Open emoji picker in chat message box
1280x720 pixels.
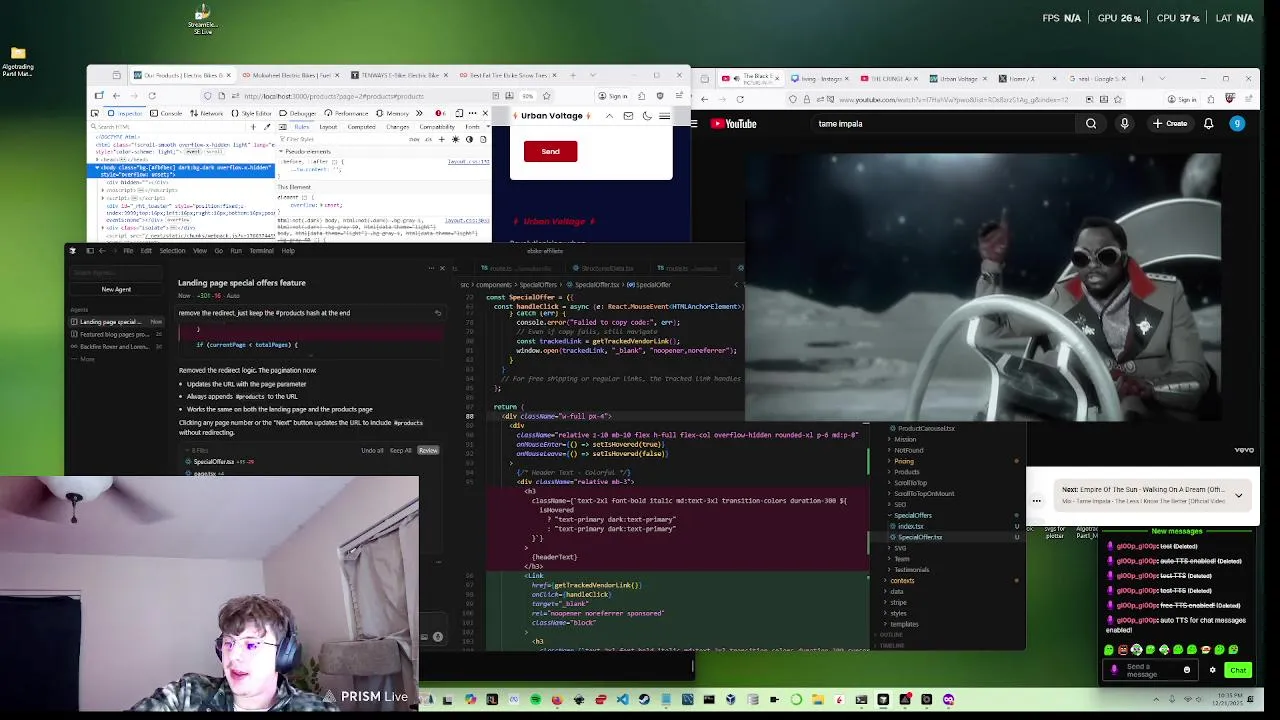1187,670
